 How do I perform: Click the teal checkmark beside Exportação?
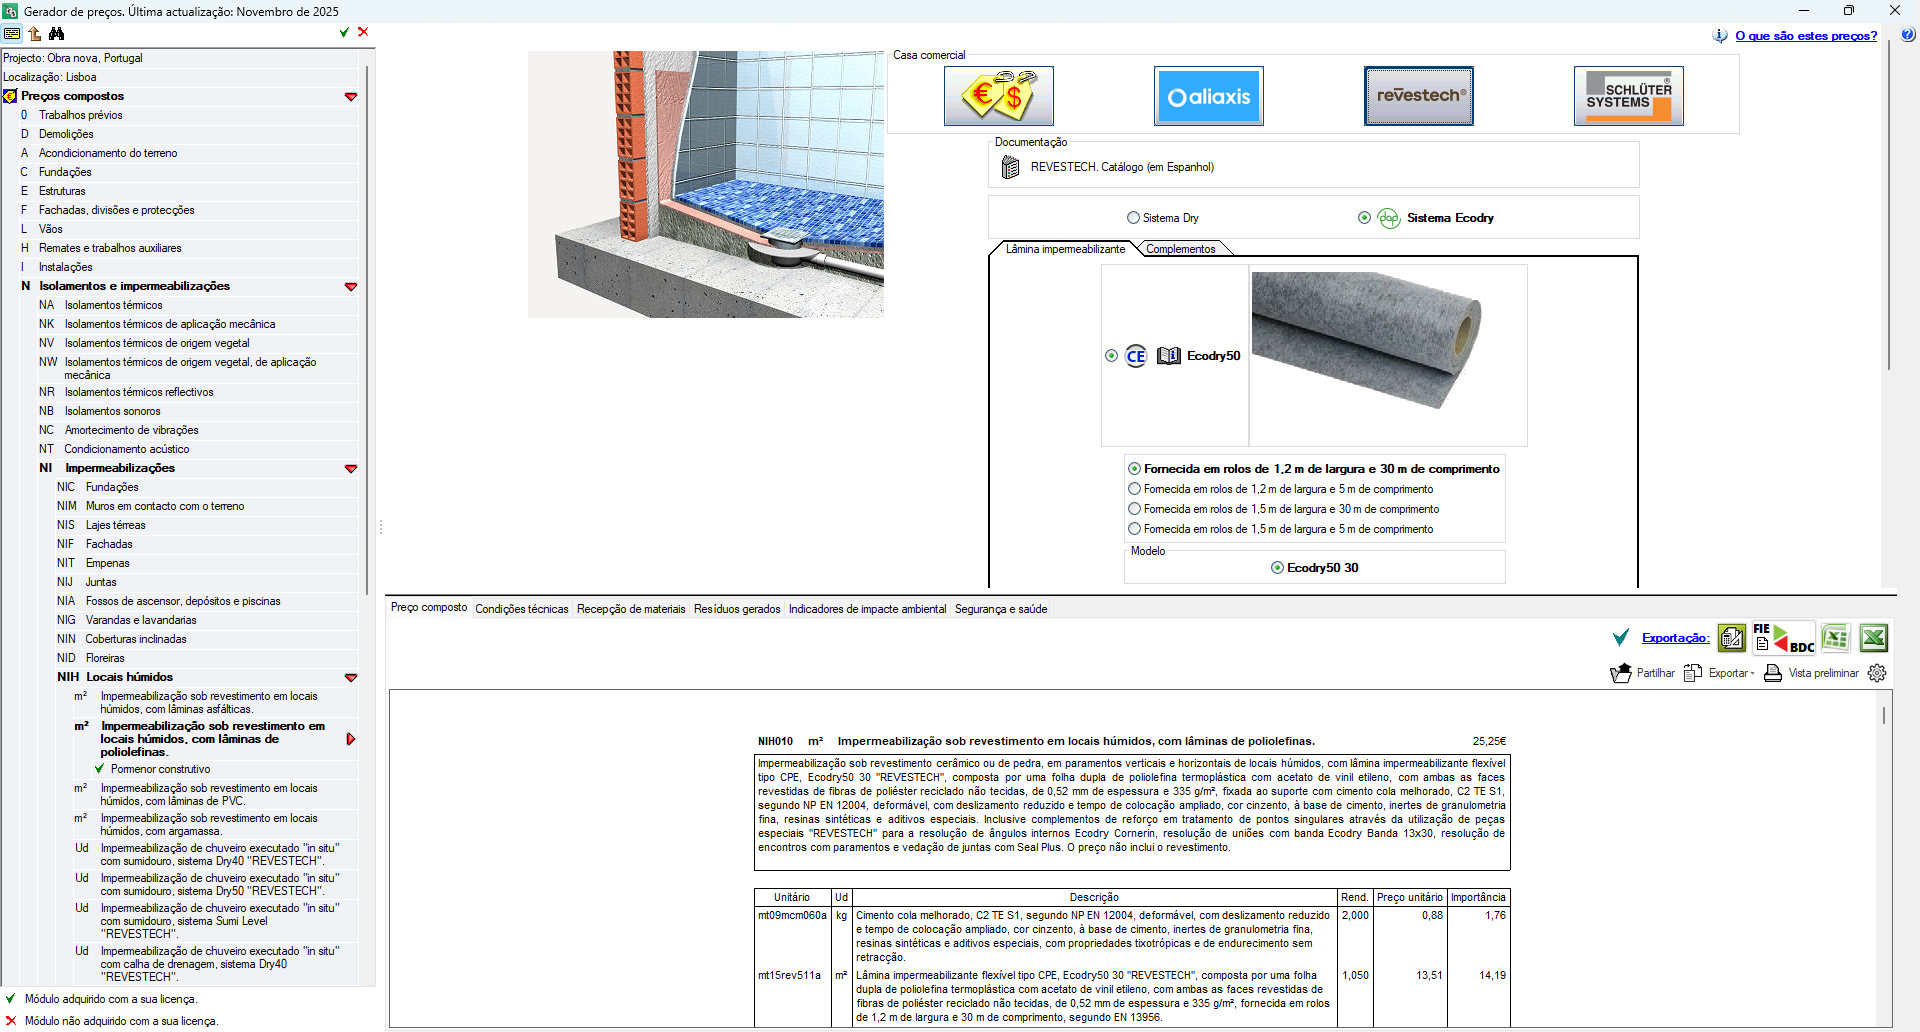tap(1621, 638)
